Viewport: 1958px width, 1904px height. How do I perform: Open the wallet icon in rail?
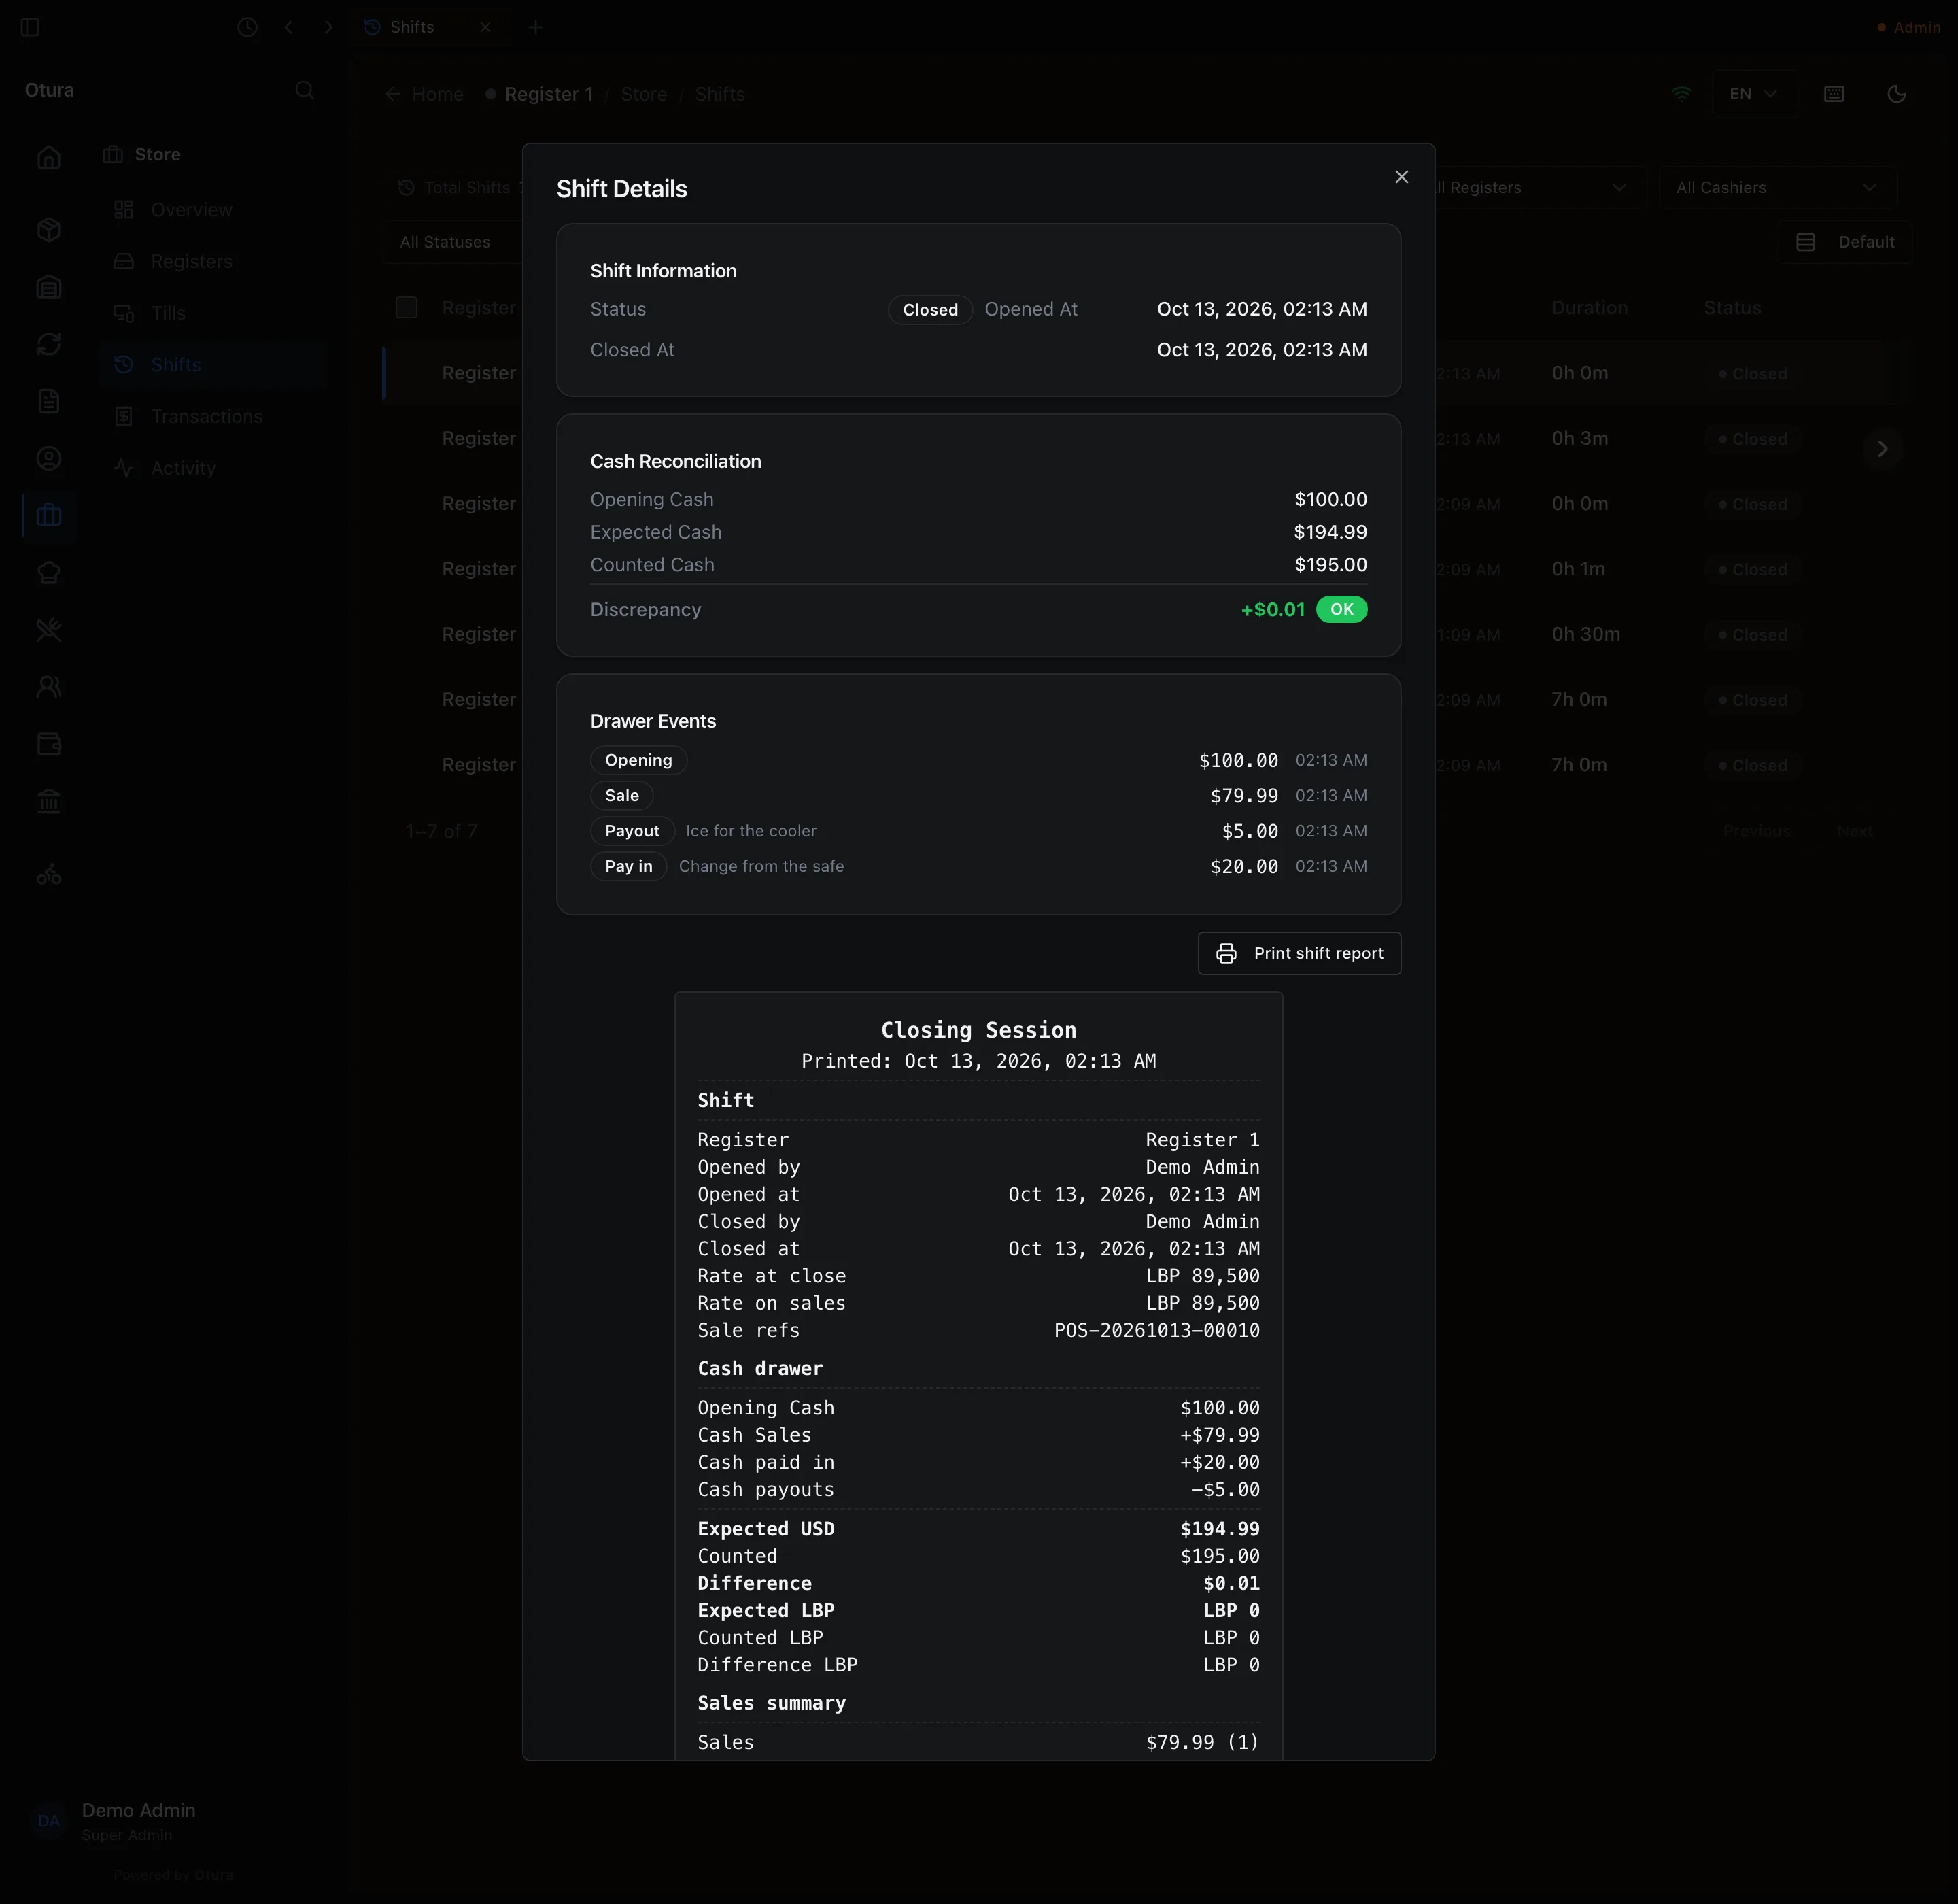(49, 744)
